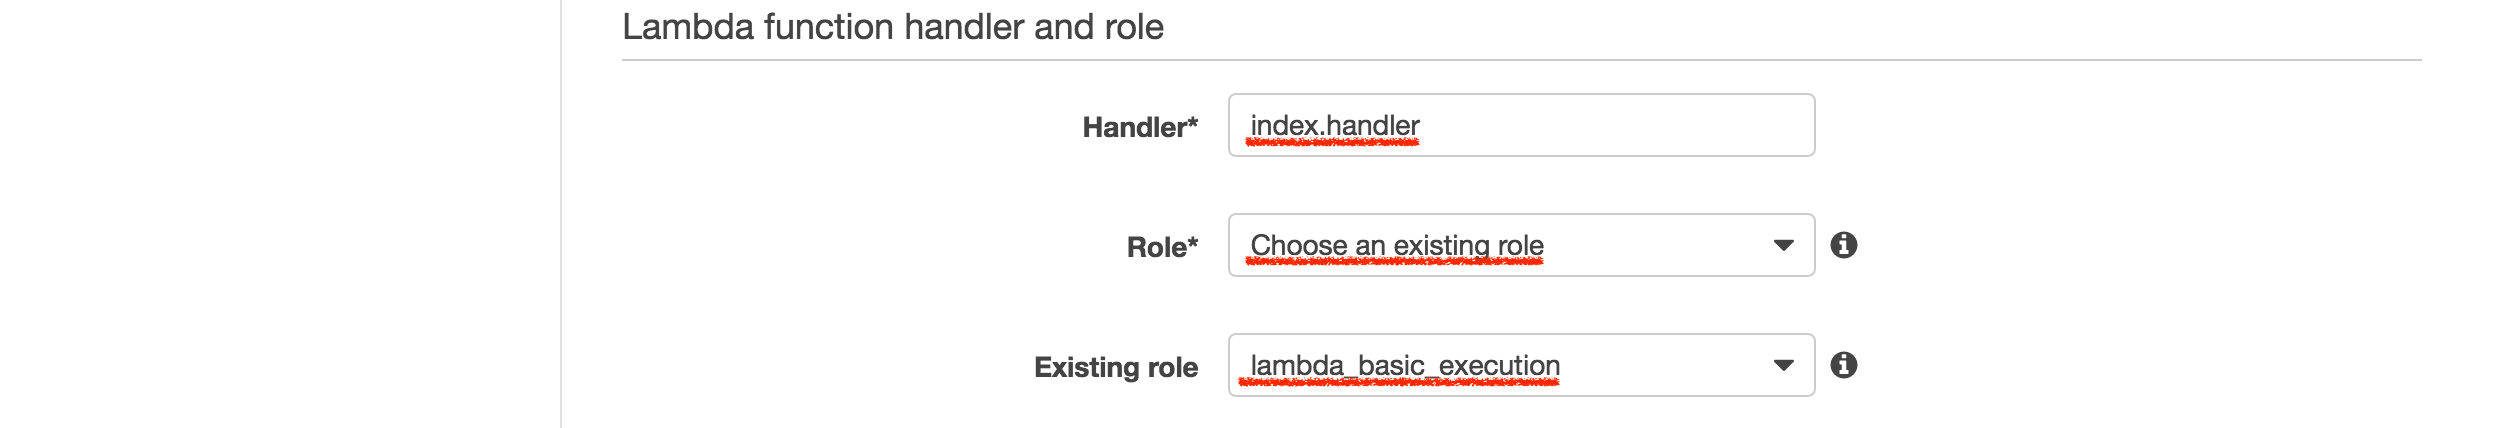Expand the Existing role dropdown

pos(1520,365)
